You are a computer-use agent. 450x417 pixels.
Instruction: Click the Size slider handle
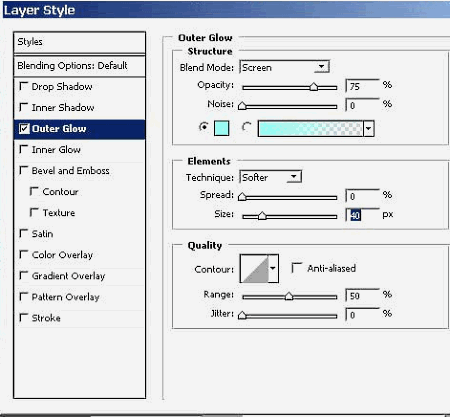262,216
